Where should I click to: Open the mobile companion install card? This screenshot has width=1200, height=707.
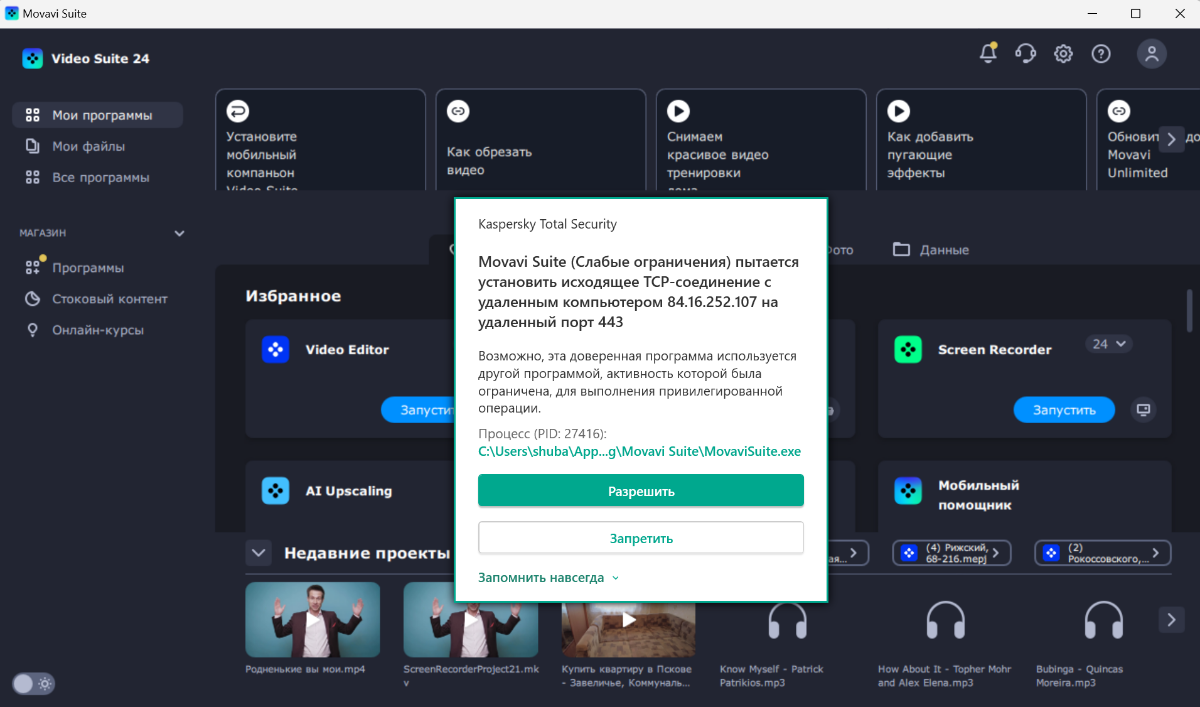pos(320,139)
